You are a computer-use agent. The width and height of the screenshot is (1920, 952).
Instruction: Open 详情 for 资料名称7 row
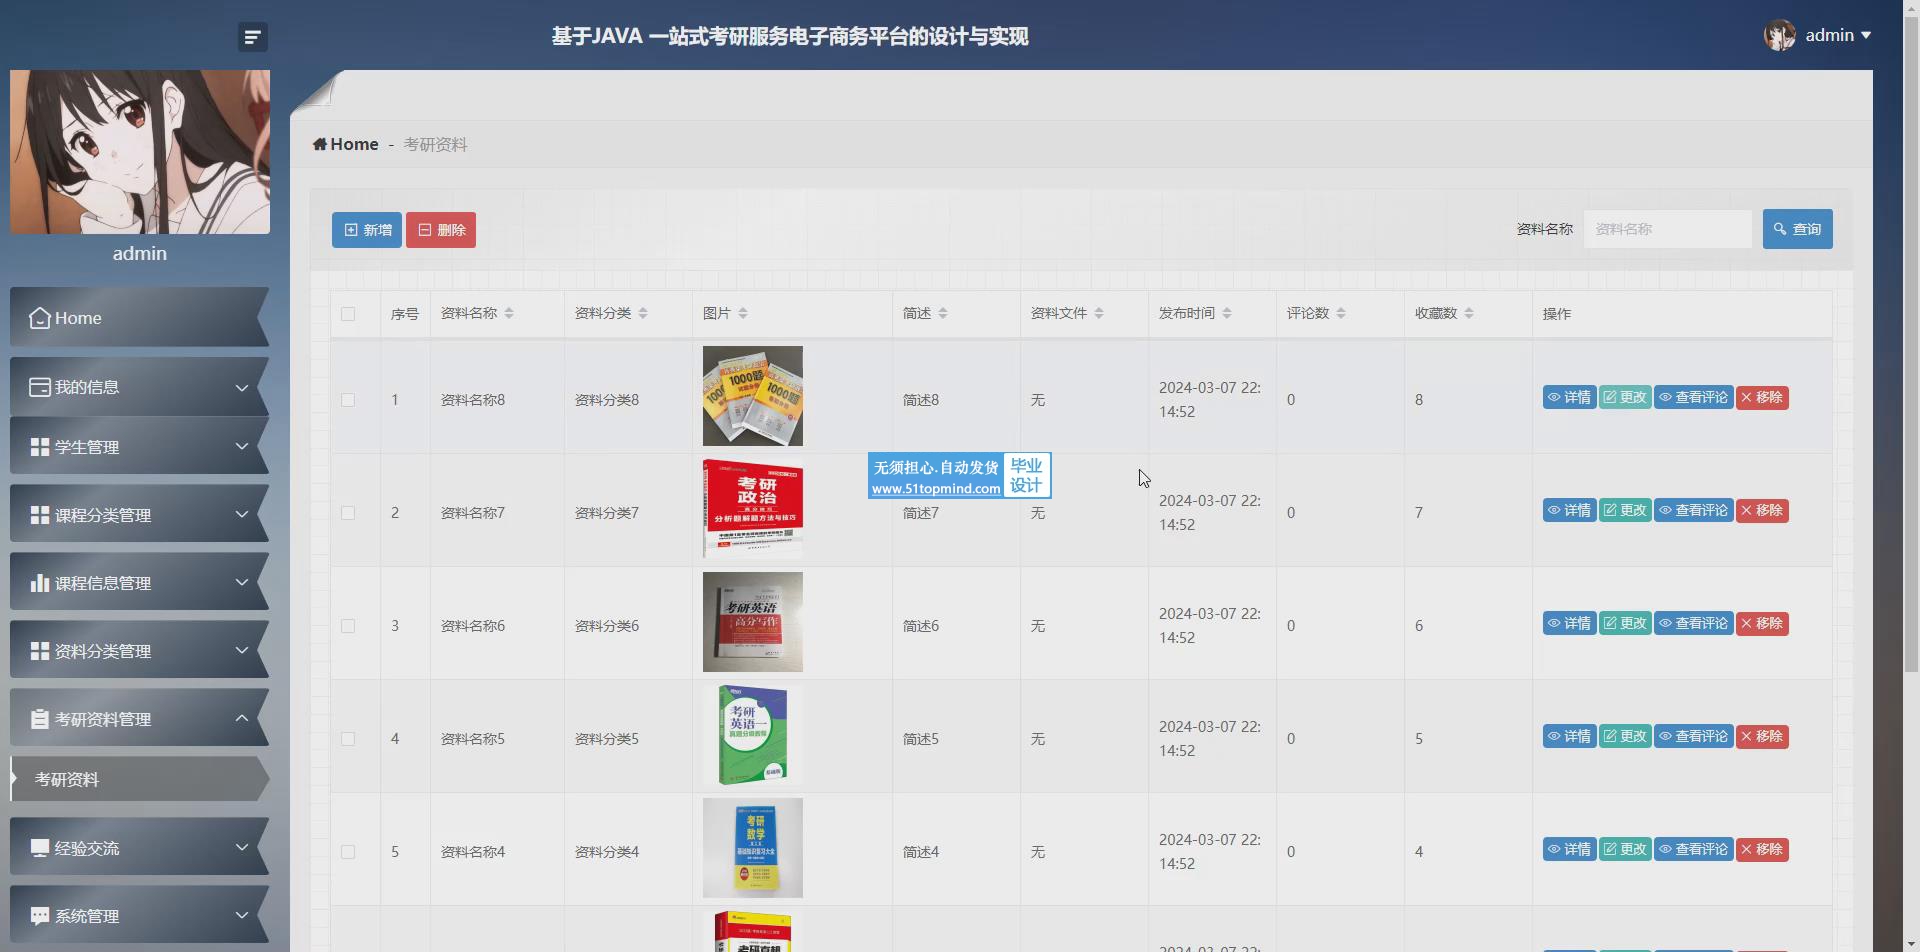pos(1569,511)
